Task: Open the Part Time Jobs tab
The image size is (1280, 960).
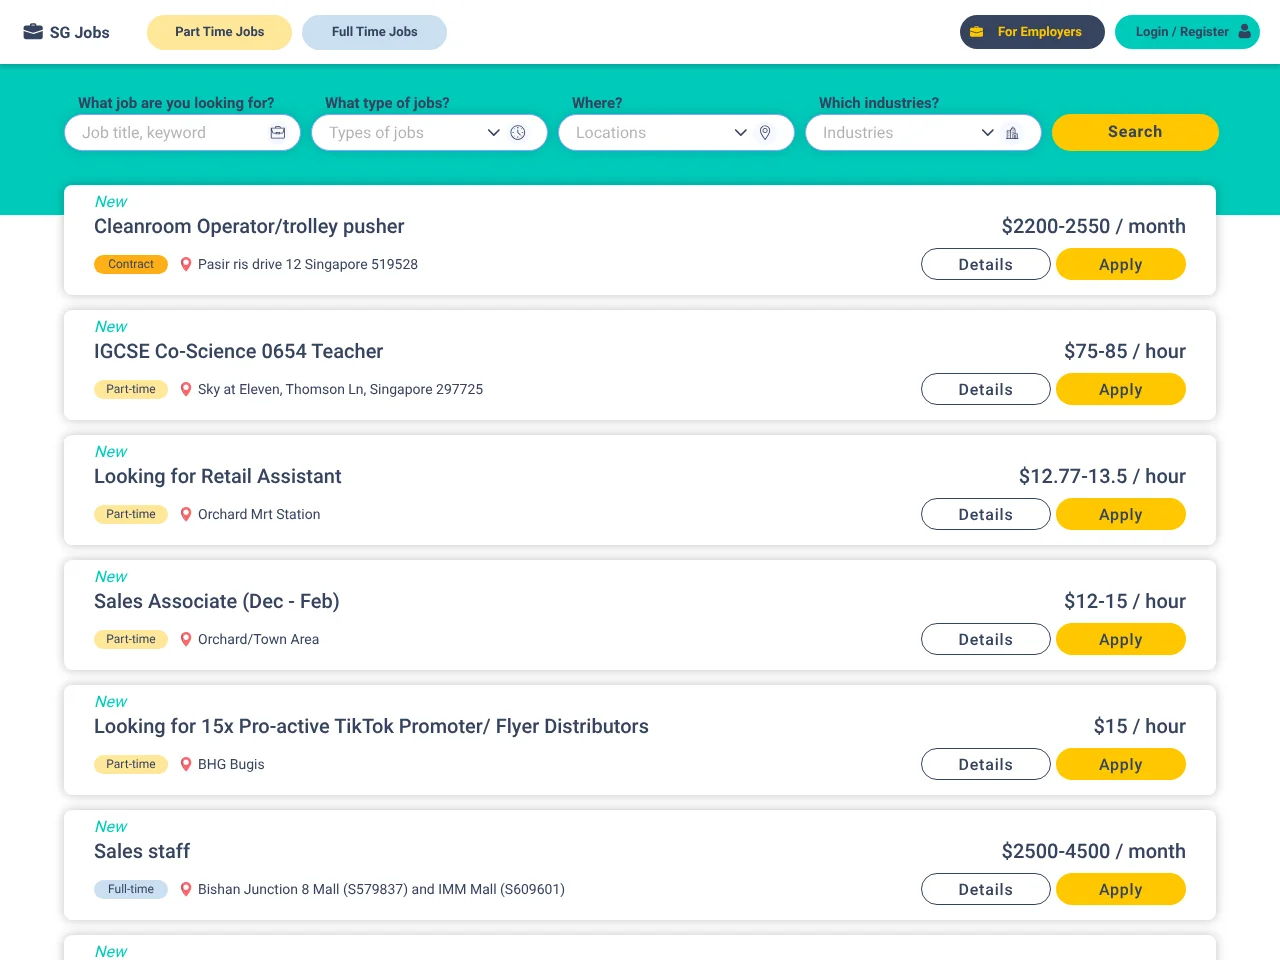Action: [x=219, y=32]
